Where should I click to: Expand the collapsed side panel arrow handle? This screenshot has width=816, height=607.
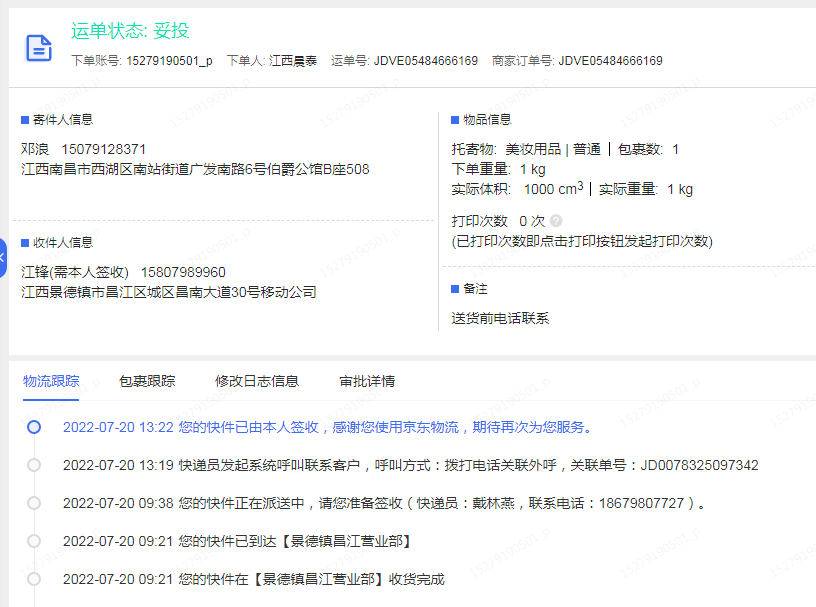[3, 258]
